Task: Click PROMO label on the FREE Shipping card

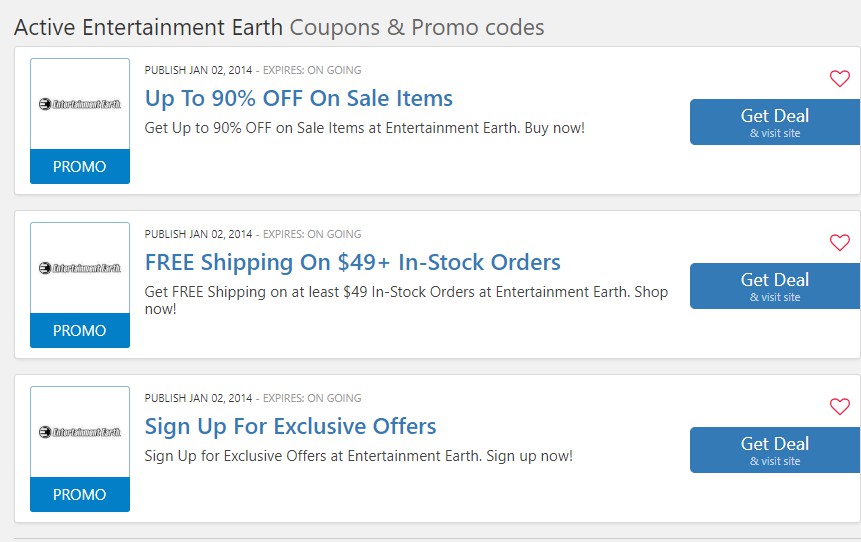Action: pyautogui.click(x=80, y=331)
